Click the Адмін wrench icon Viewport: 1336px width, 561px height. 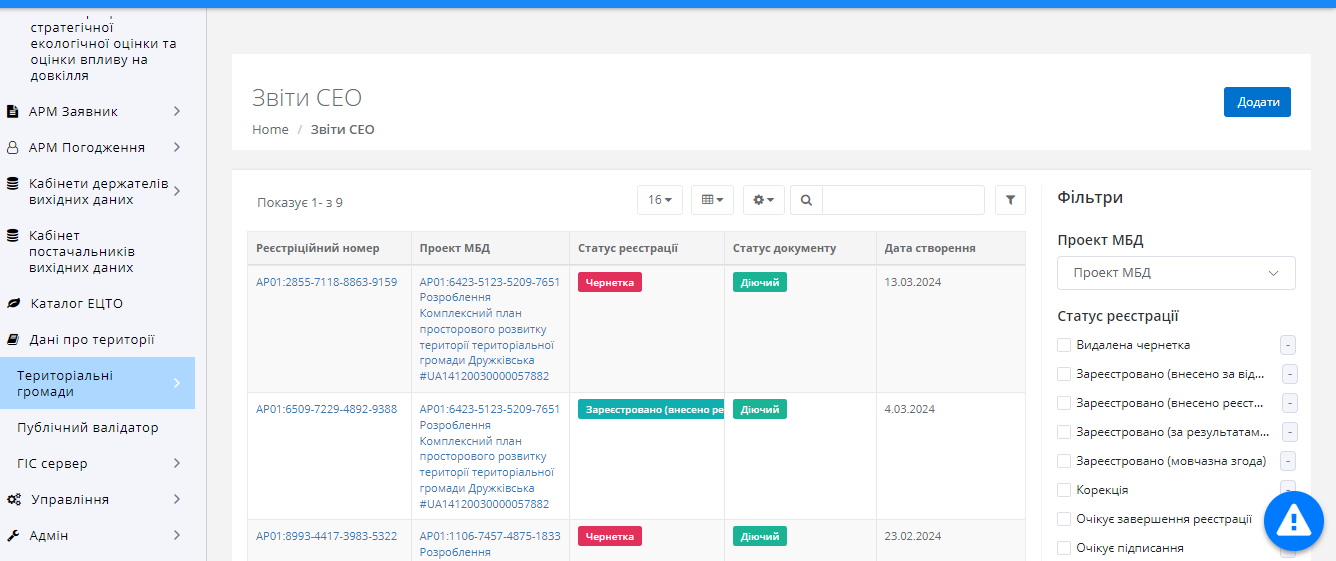tap(13, 535)
